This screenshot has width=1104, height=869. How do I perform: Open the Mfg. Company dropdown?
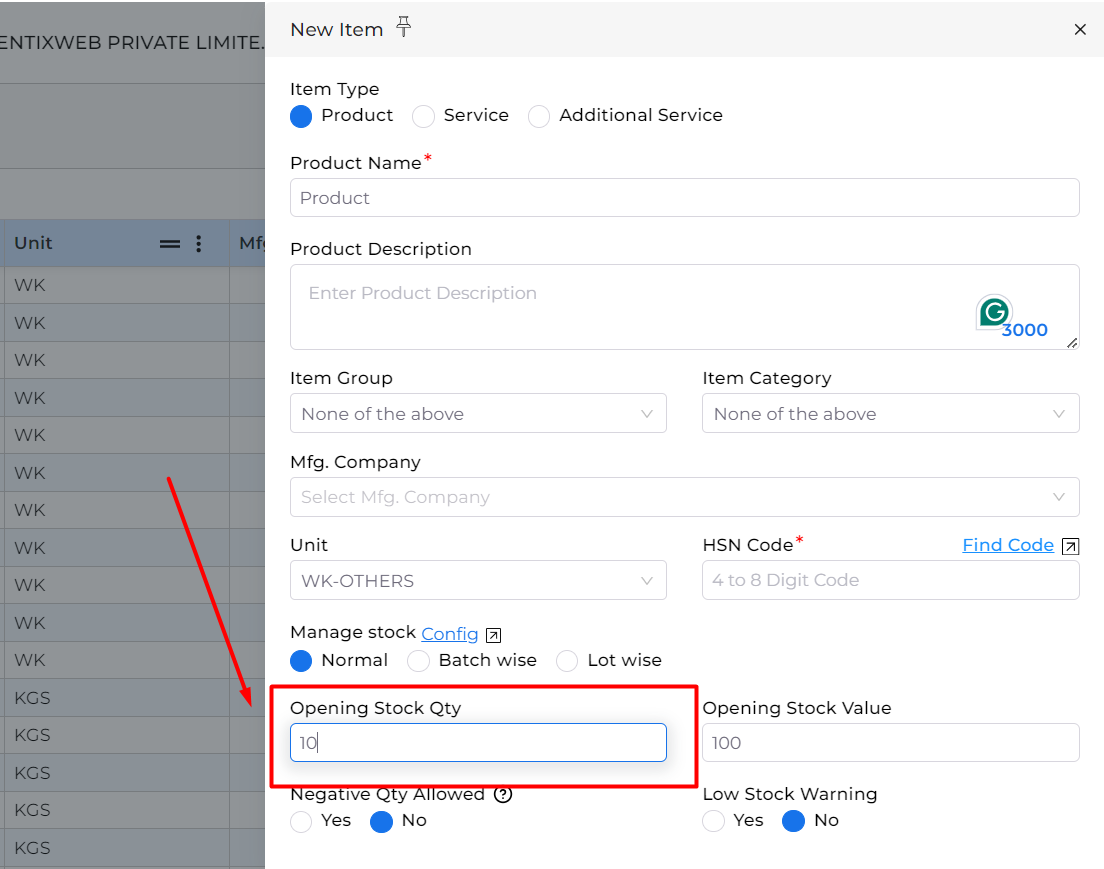(x=685, y=497)
